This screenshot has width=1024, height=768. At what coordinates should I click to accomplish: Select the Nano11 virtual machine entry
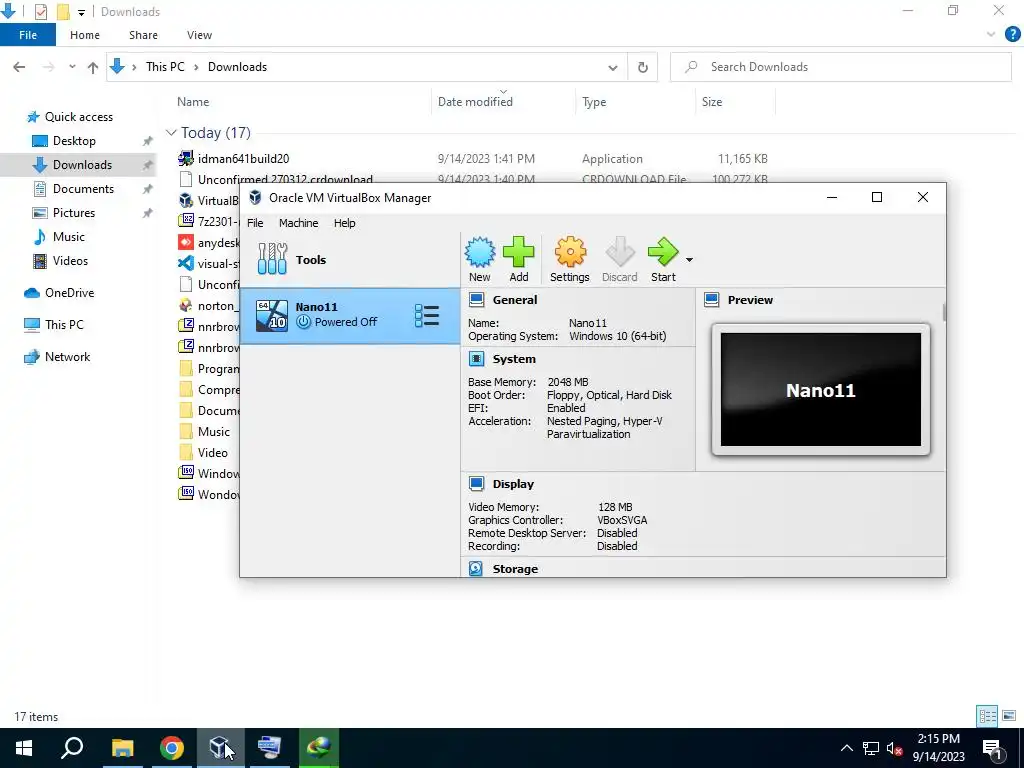tap(349, 315)
